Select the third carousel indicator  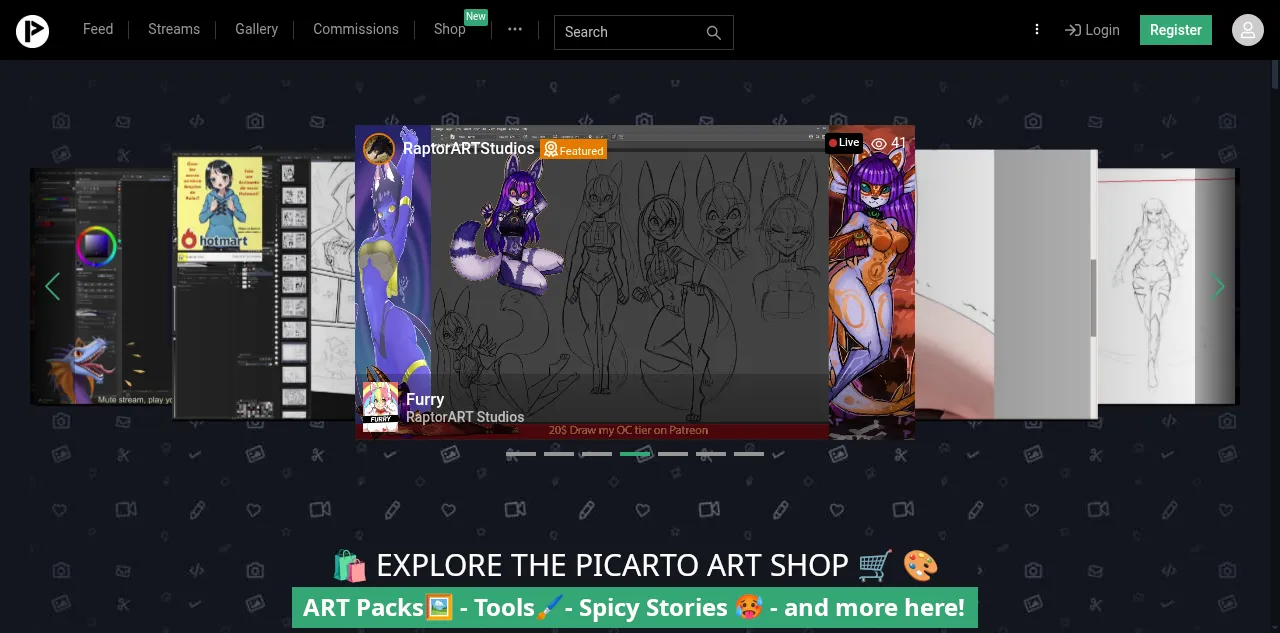coord(597,454)
